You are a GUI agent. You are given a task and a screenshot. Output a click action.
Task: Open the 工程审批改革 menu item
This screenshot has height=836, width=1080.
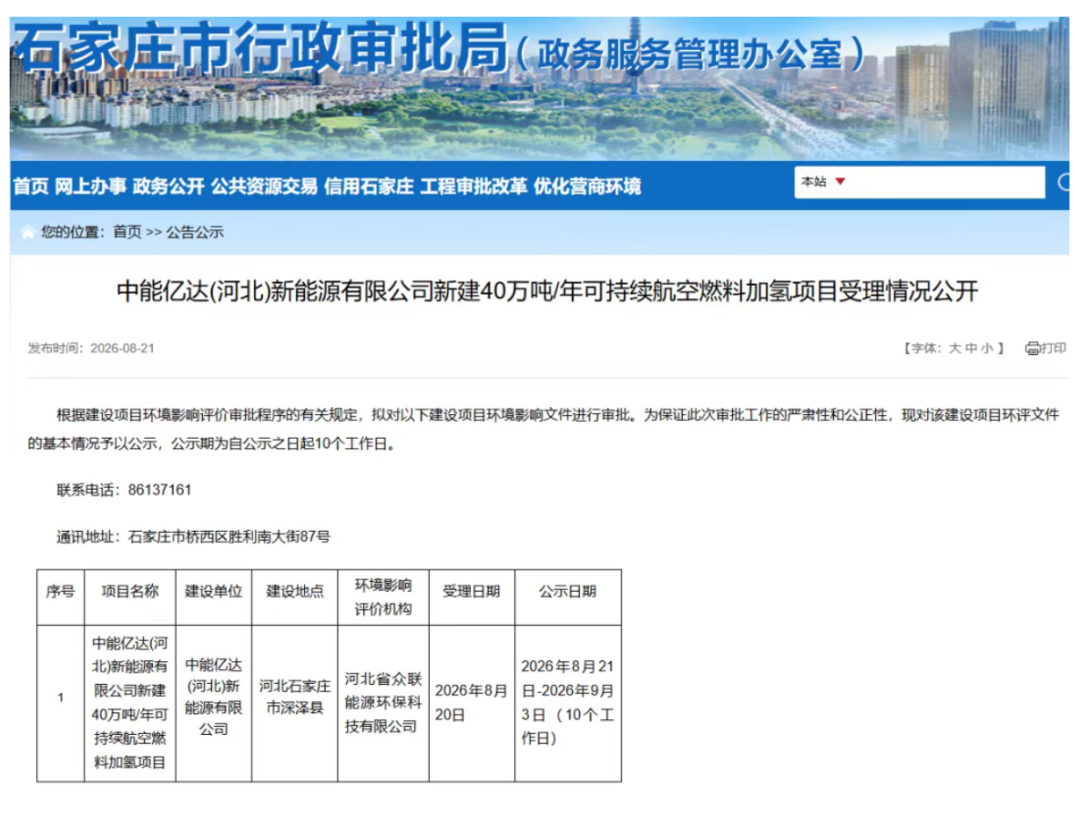pos(474,186)
